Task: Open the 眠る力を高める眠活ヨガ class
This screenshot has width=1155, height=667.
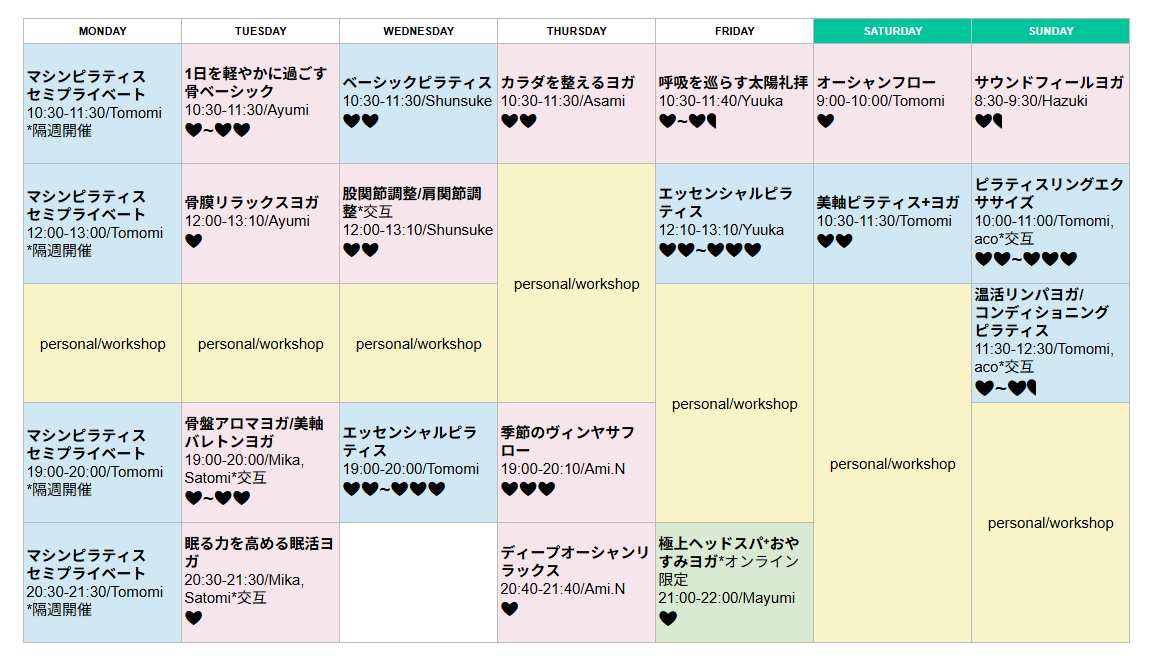Action: pyautogui.click(x=259, y=552)
